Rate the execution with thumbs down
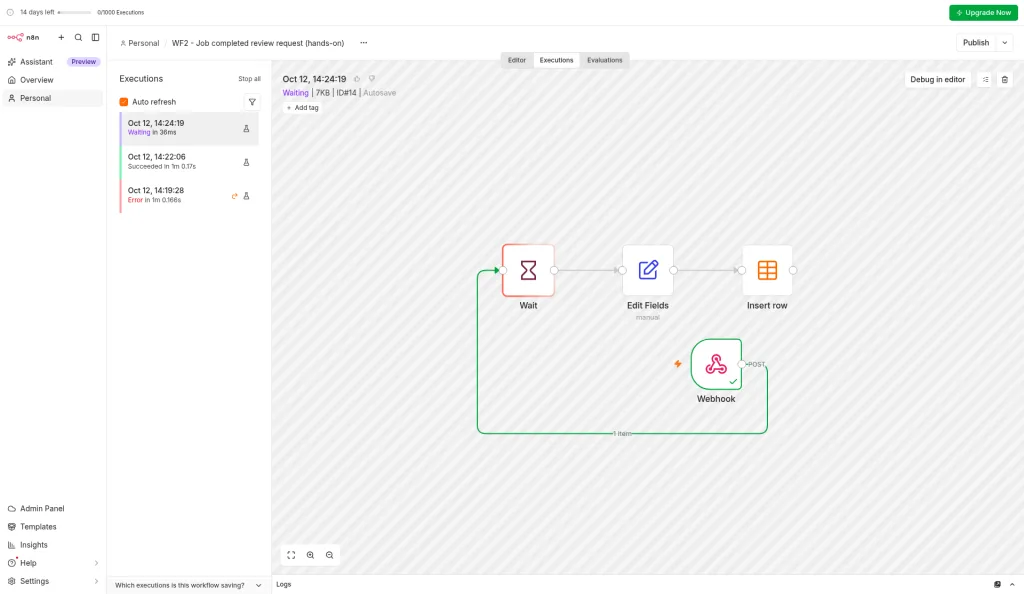This screenshot has width=1024, height=594. point(372,79)
